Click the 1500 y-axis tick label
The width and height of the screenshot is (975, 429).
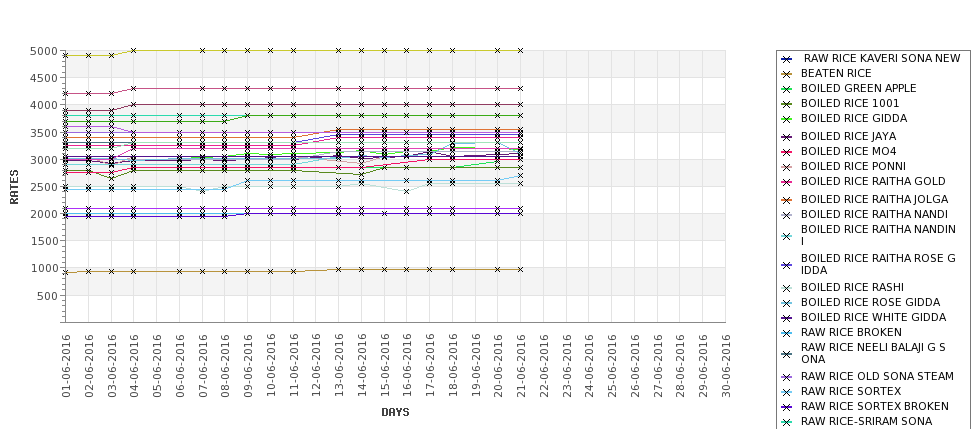click(44, 241)
